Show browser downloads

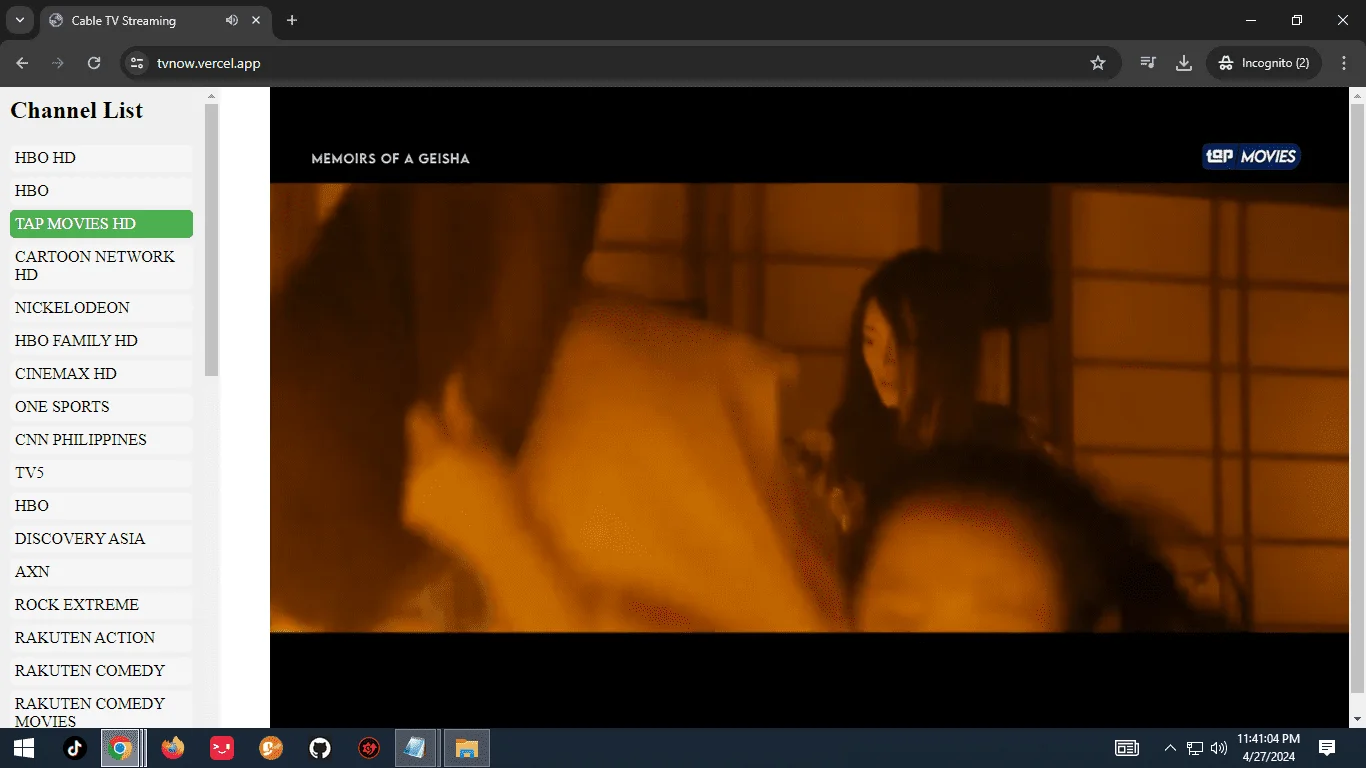pyautogui.click(x=1184, y=63)
